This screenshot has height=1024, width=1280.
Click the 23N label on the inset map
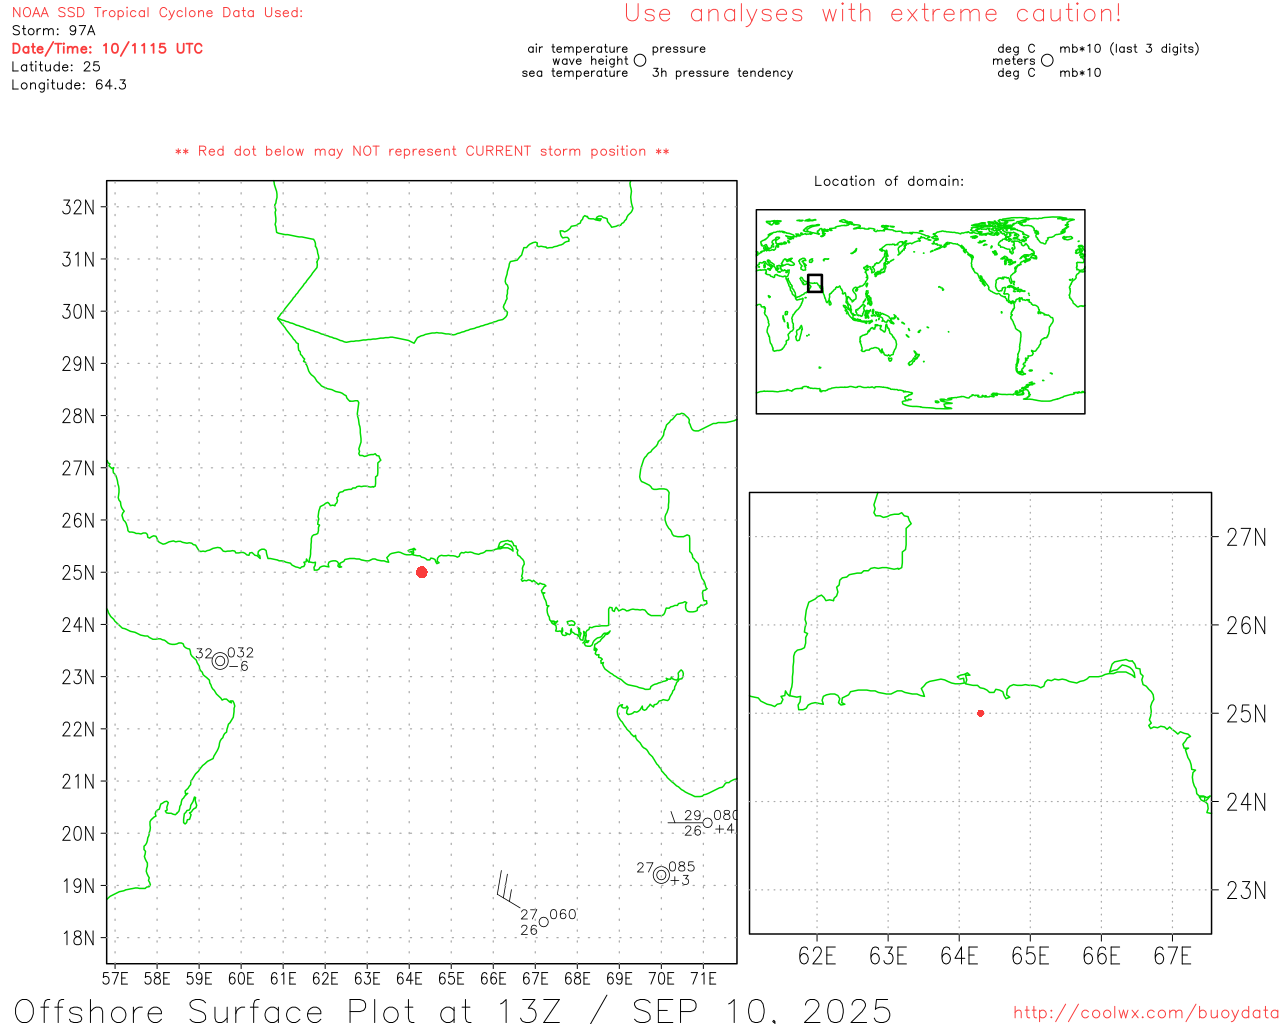click(x=1246, y=890)
